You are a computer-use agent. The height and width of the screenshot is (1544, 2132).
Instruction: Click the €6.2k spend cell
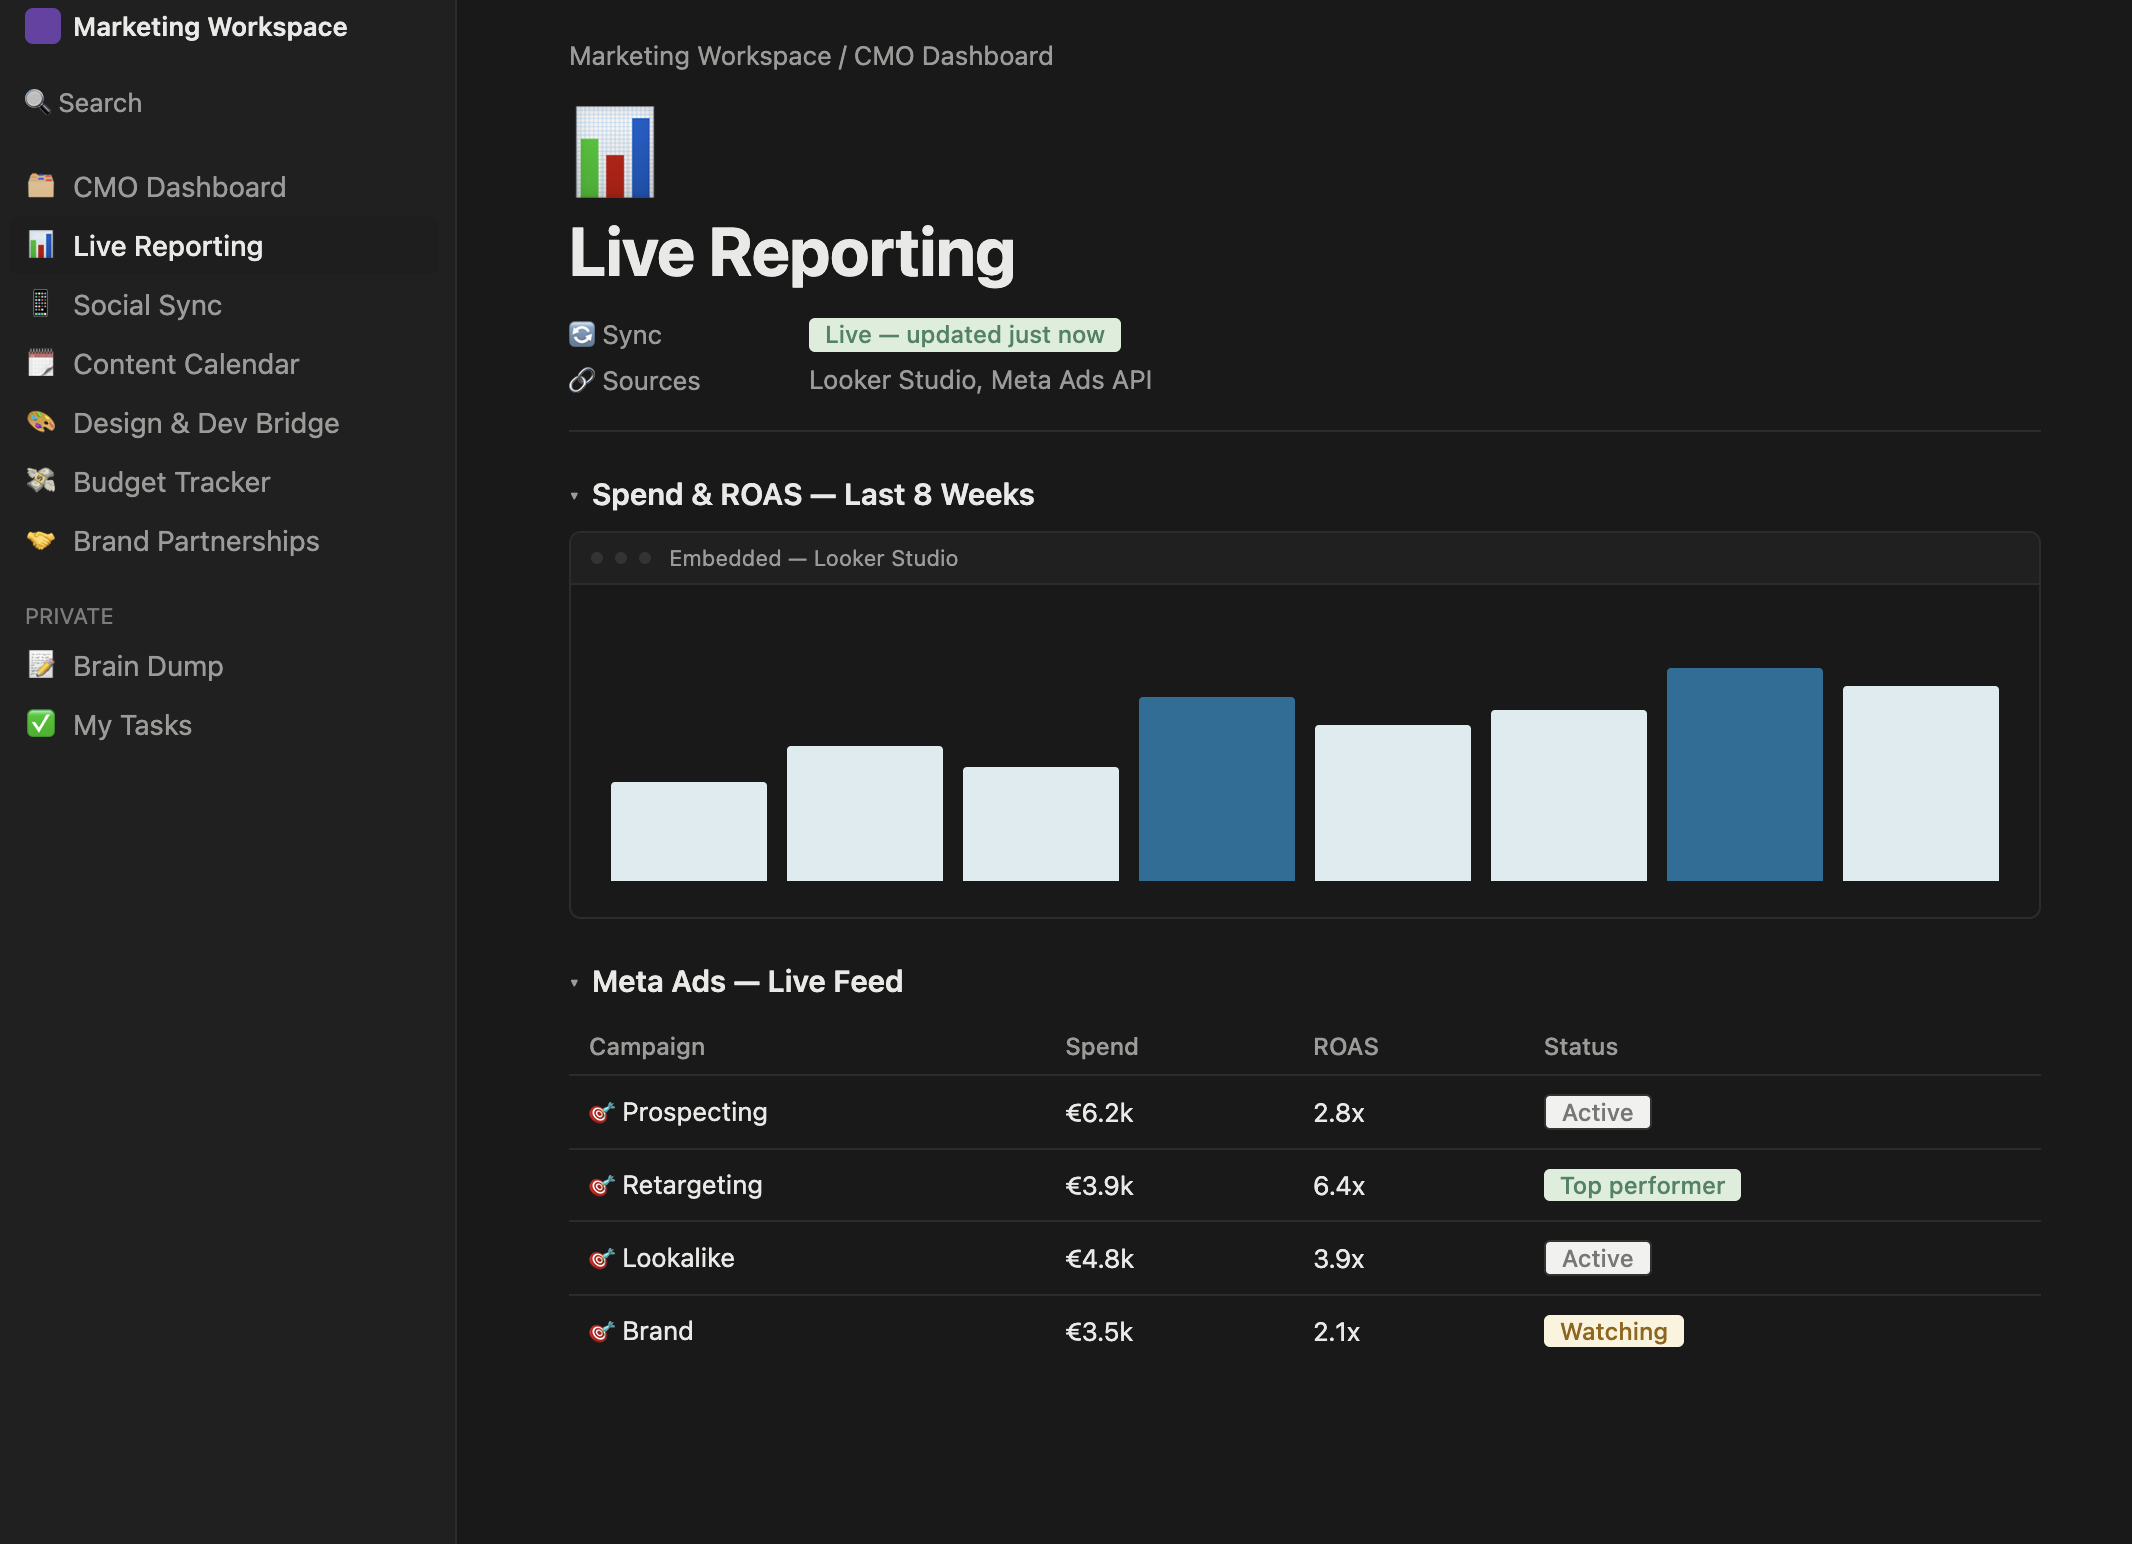[x=1099, y=1113]
